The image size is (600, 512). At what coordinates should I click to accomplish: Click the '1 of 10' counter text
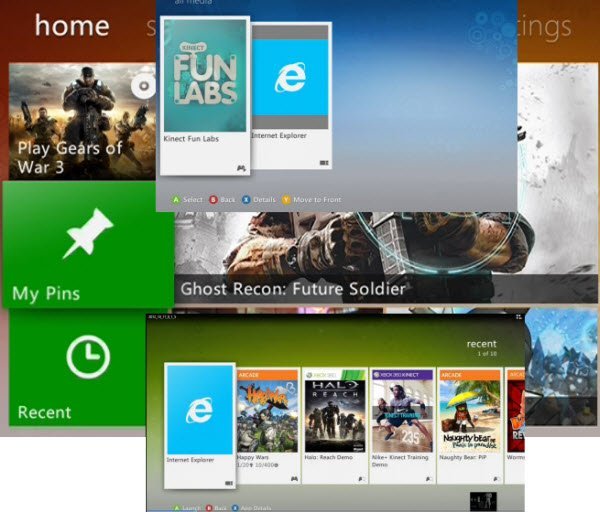[487, 354]
